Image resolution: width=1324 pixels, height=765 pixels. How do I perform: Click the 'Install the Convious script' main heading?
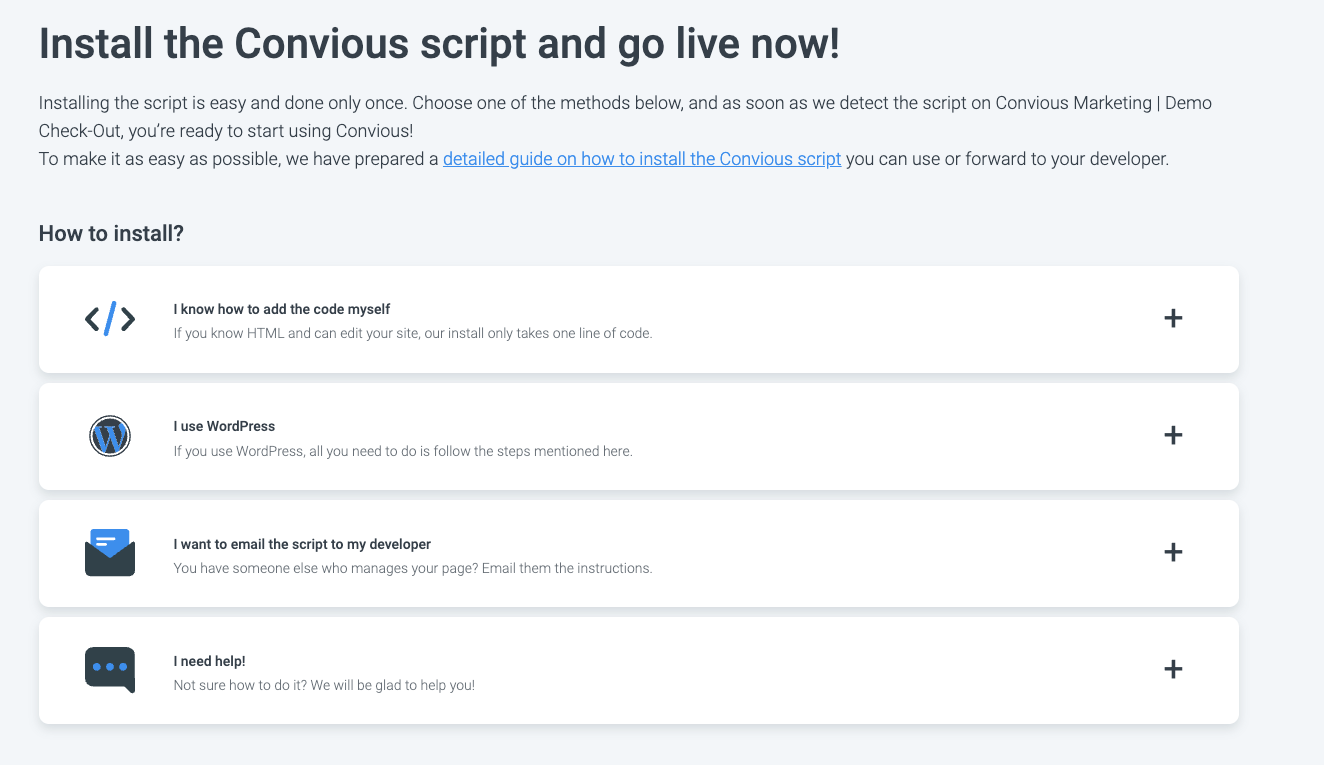(439, 45)
